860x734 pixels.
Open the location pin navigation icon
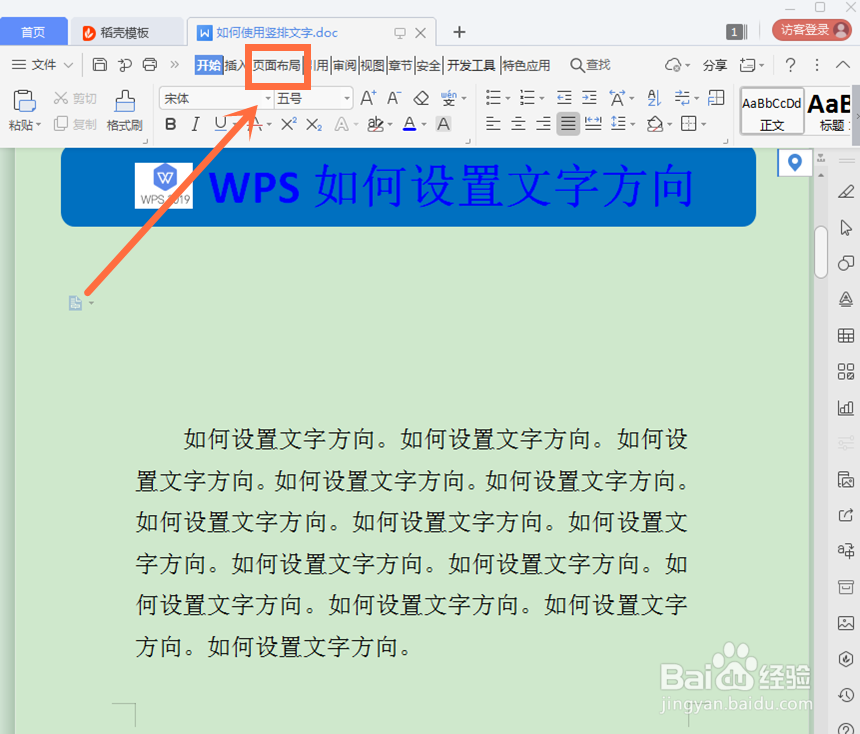794,163
